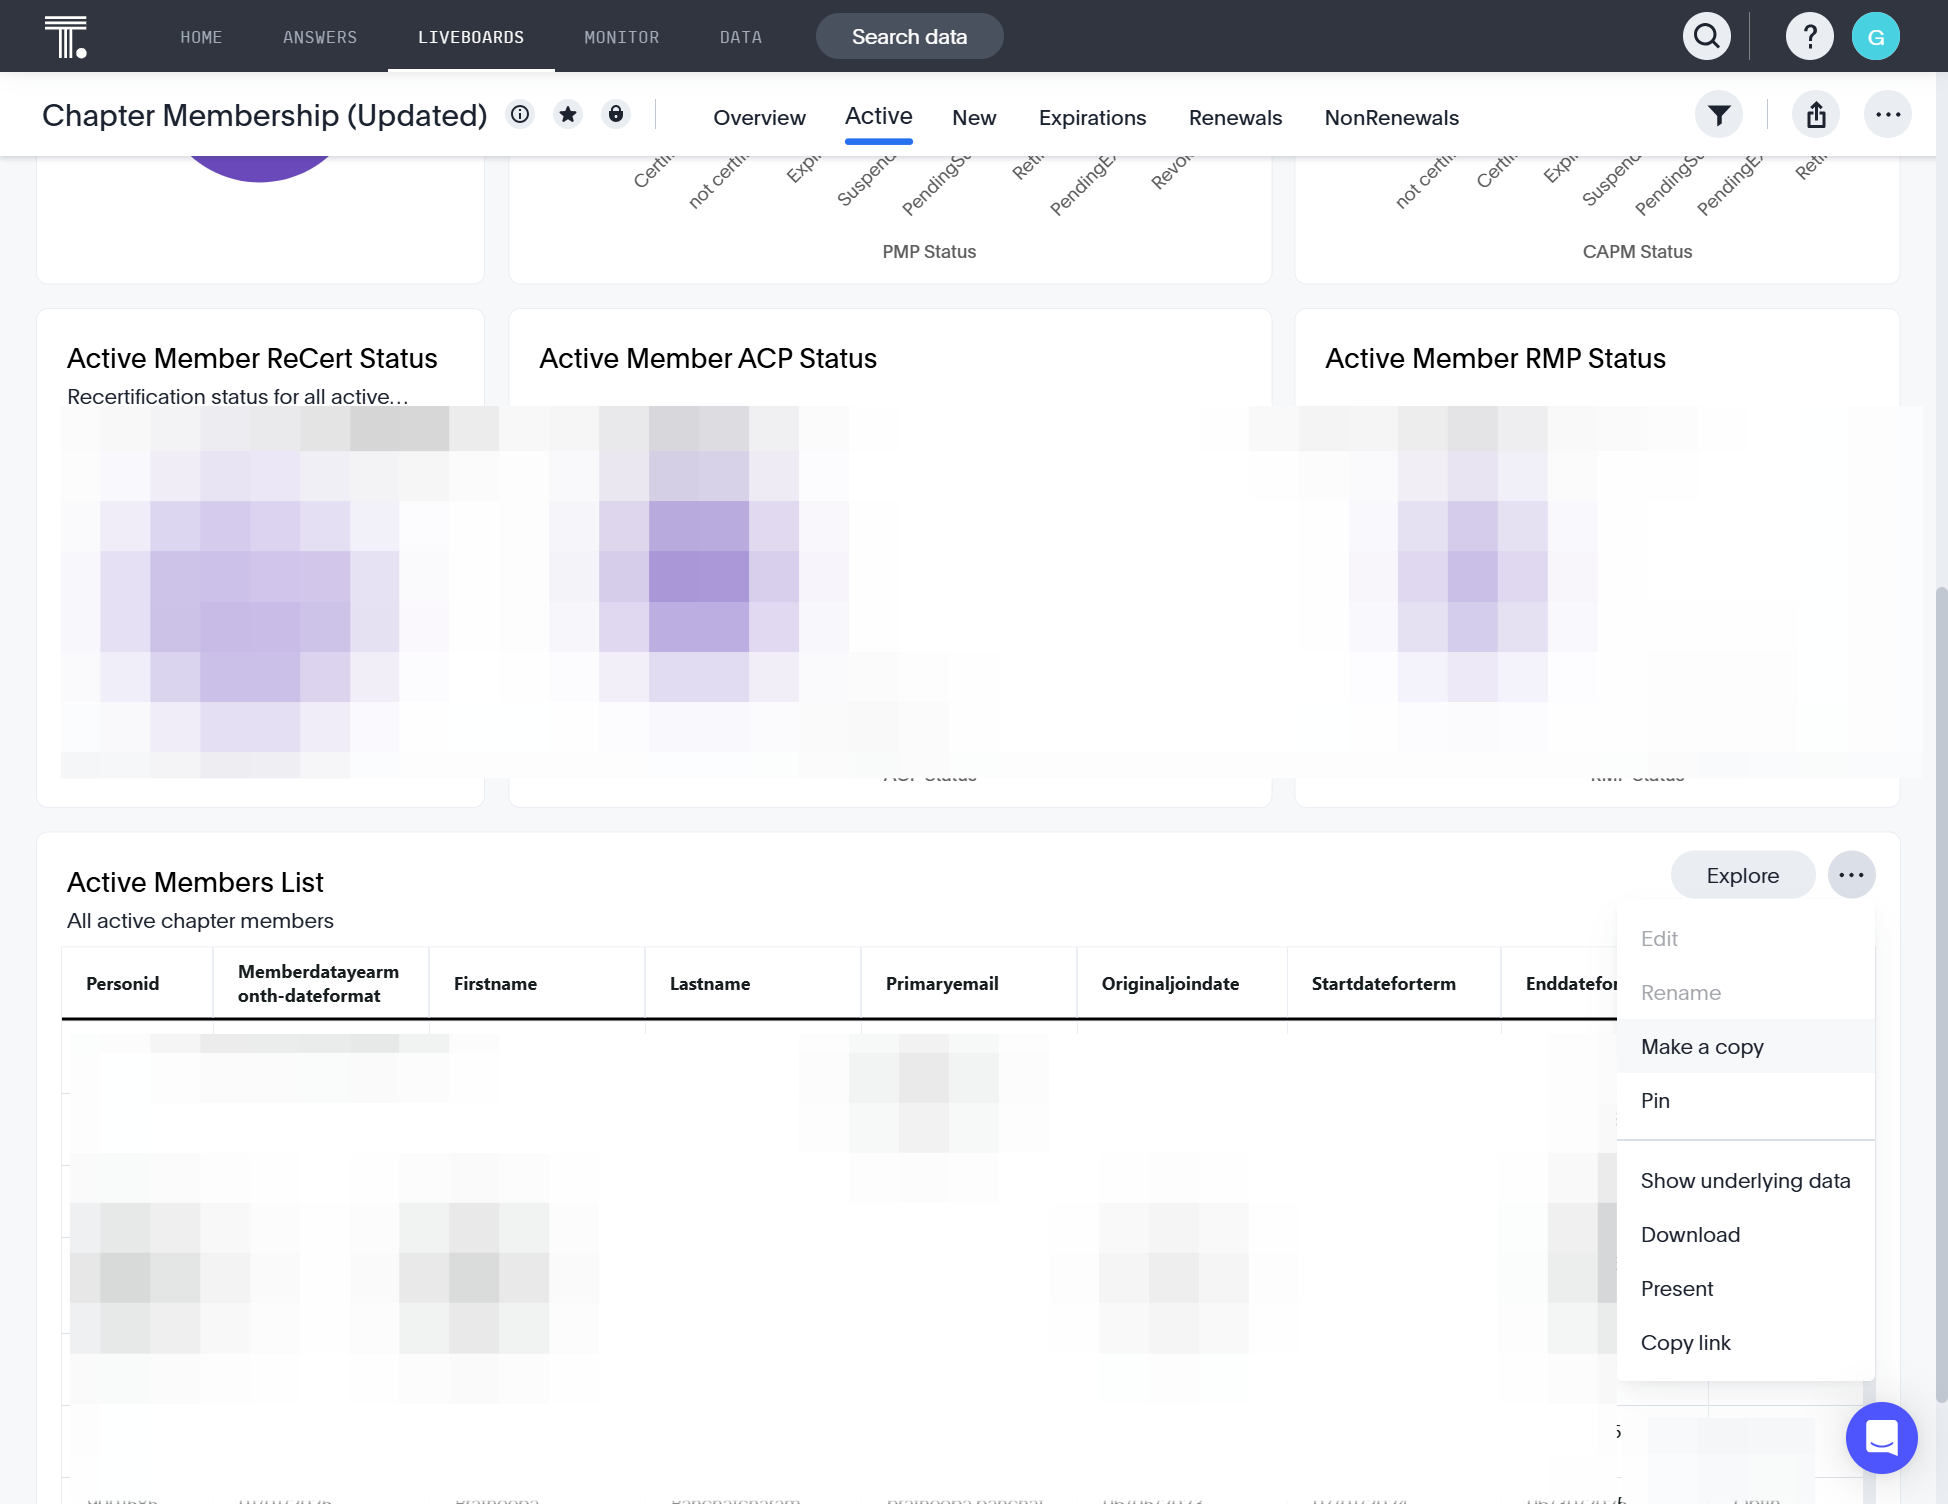Sort by Firstname column header
This screenshot has width=1948, height=1504.
click(537, 983)
